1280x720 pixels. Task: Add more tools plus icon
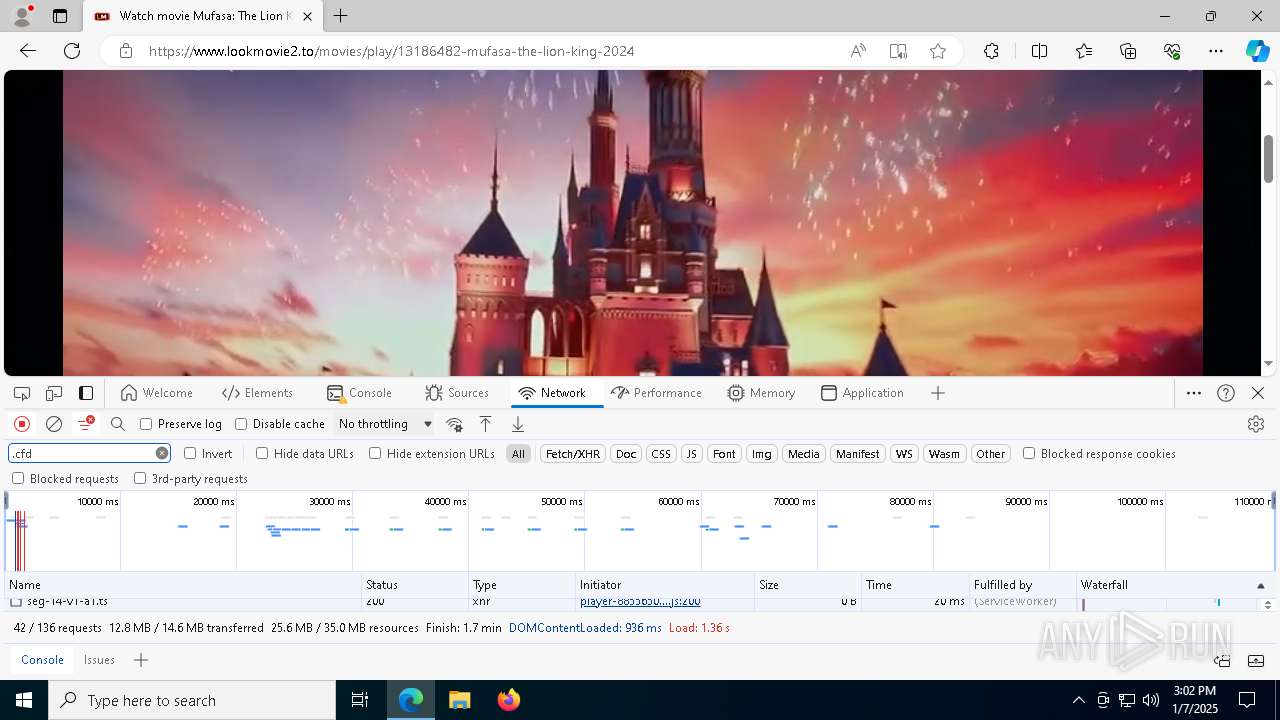click(938, 393)
